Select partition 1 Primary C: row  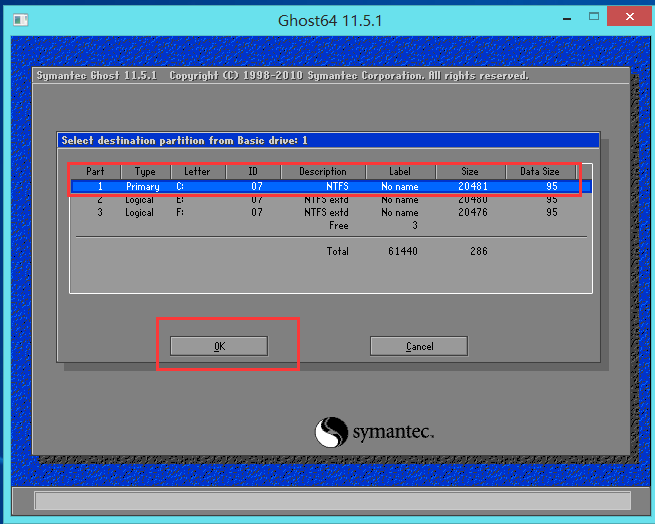point(331,186)
